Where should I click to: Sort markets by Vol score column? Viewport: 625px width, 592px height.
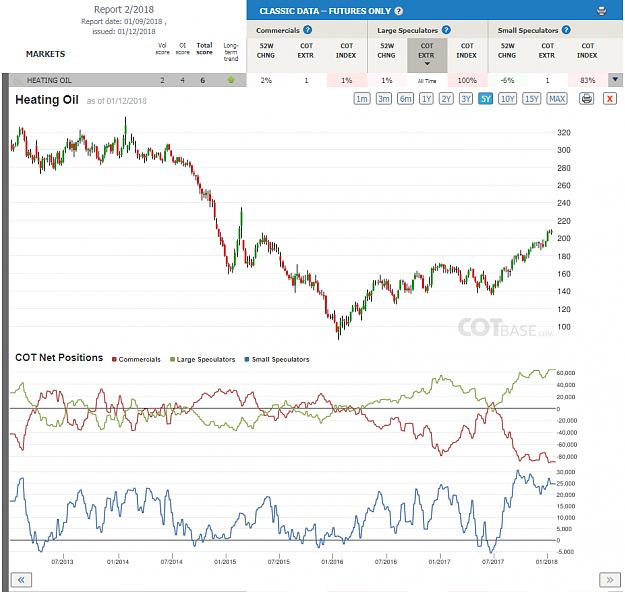point(162,49)
